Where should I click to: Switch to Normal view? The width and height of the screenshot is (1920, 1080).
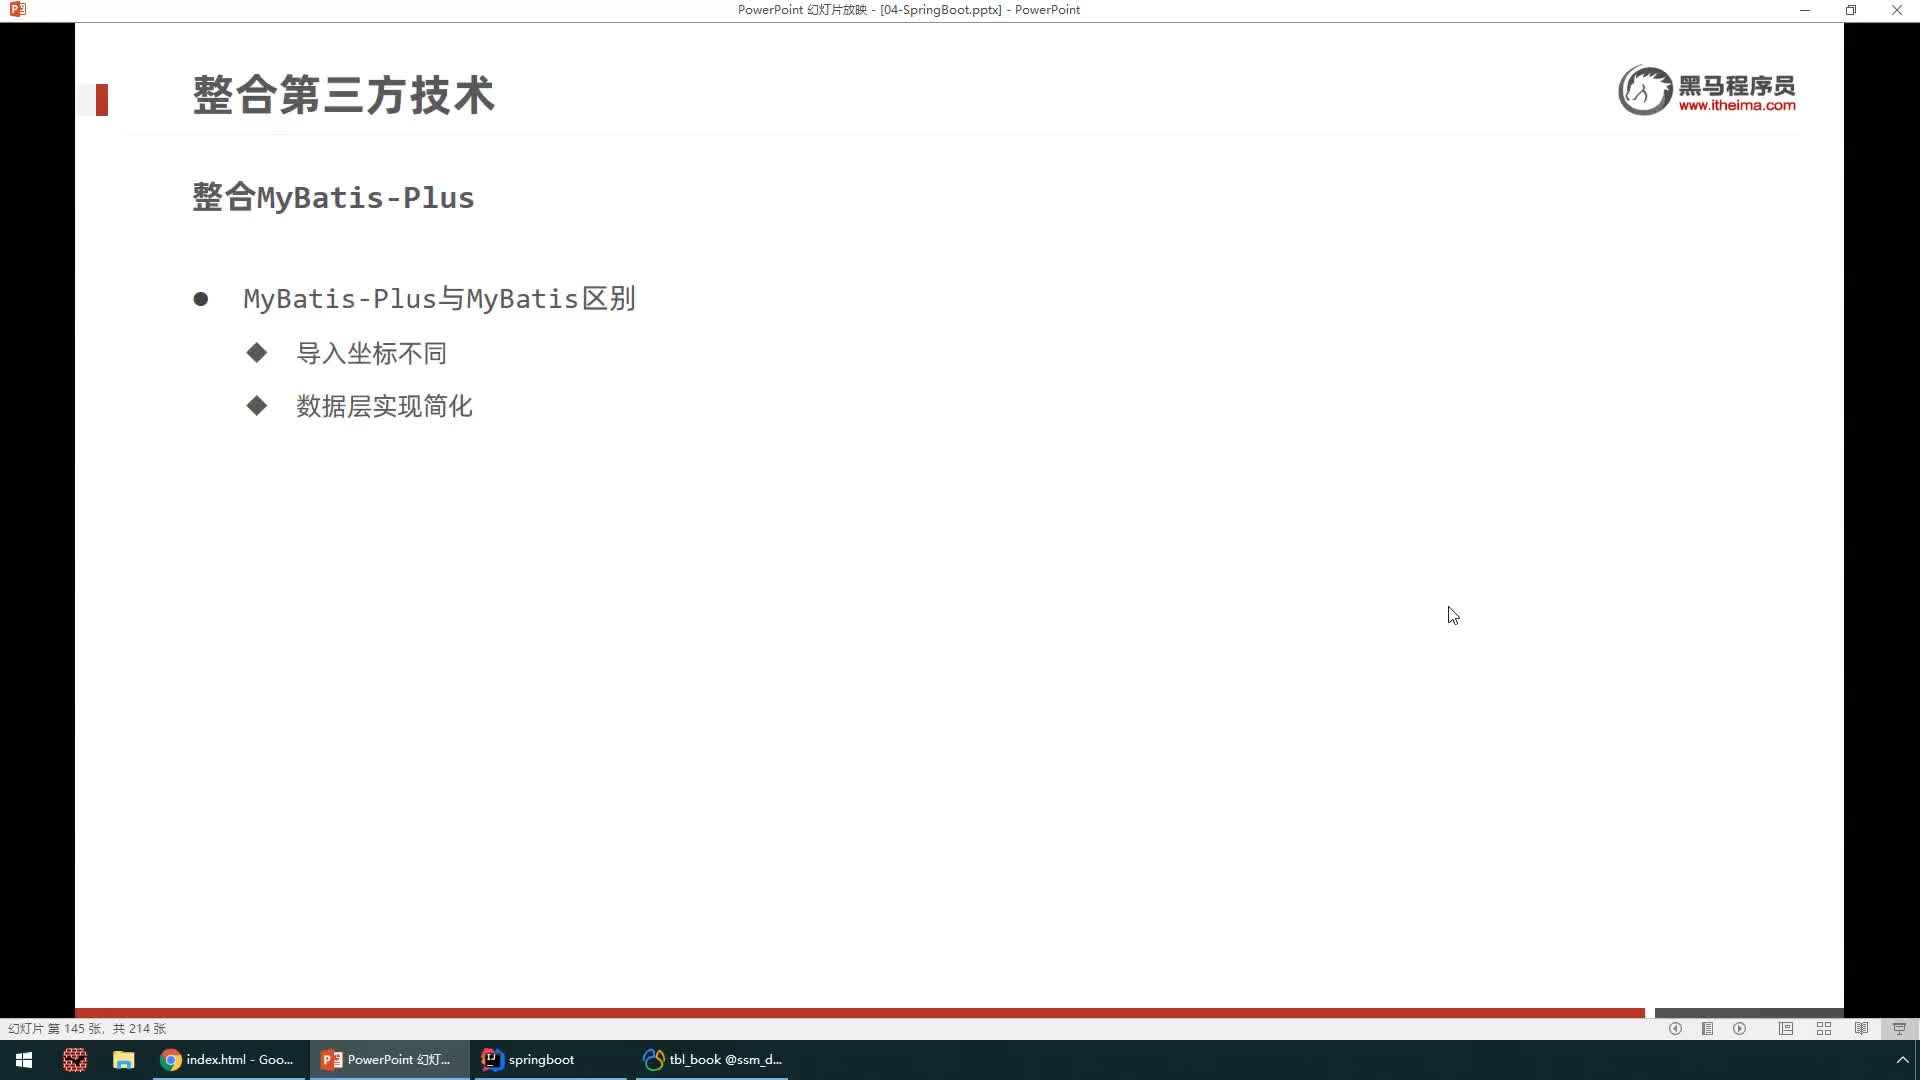pos(1786,1029)
